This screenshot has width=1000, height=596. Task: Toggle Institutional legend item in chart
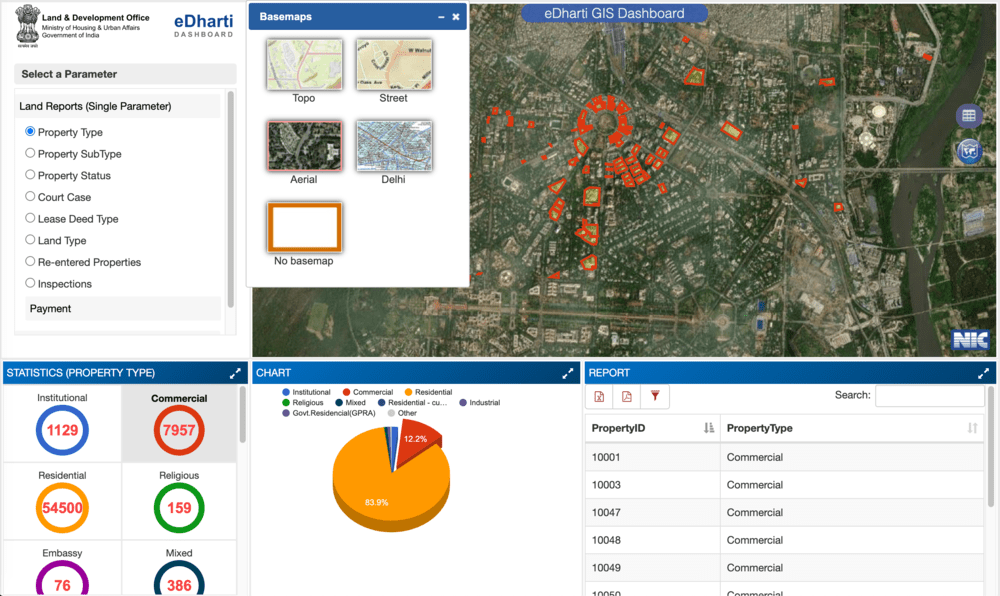(306, 393)
